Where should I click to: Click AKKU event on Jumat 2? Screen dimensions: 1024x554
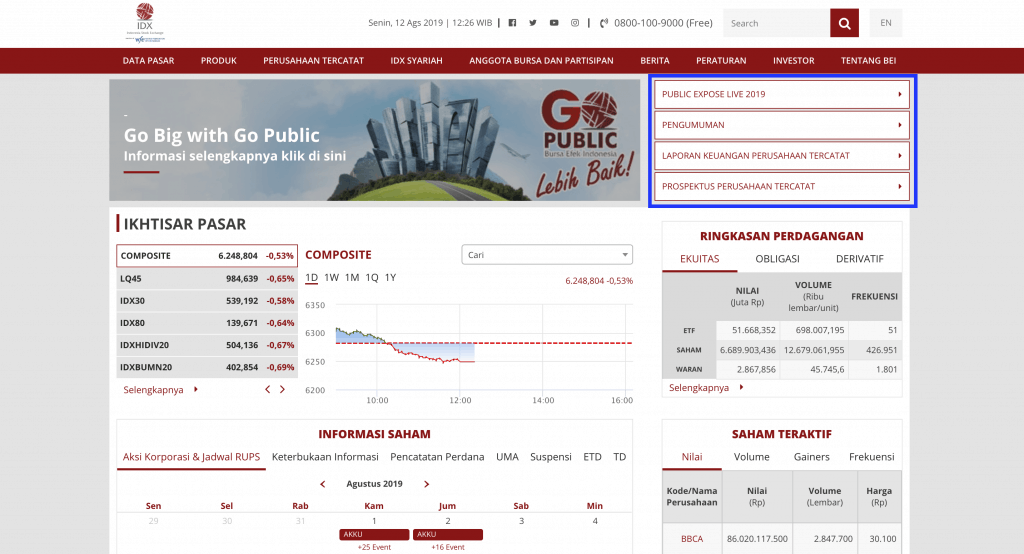(x=448, y=534)
